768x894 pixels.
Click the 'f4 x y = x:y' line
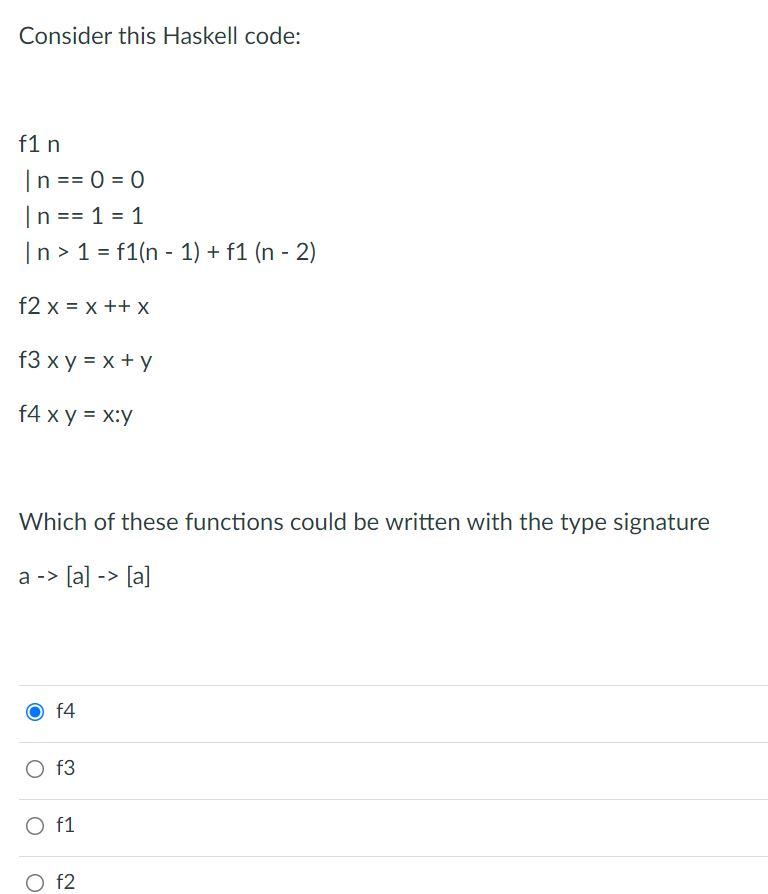click(x=76, y=414)
